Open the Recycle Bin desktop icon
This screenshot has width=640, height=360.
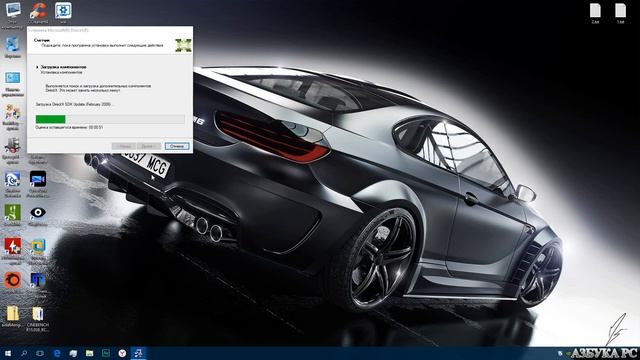[x=13, y=45]
